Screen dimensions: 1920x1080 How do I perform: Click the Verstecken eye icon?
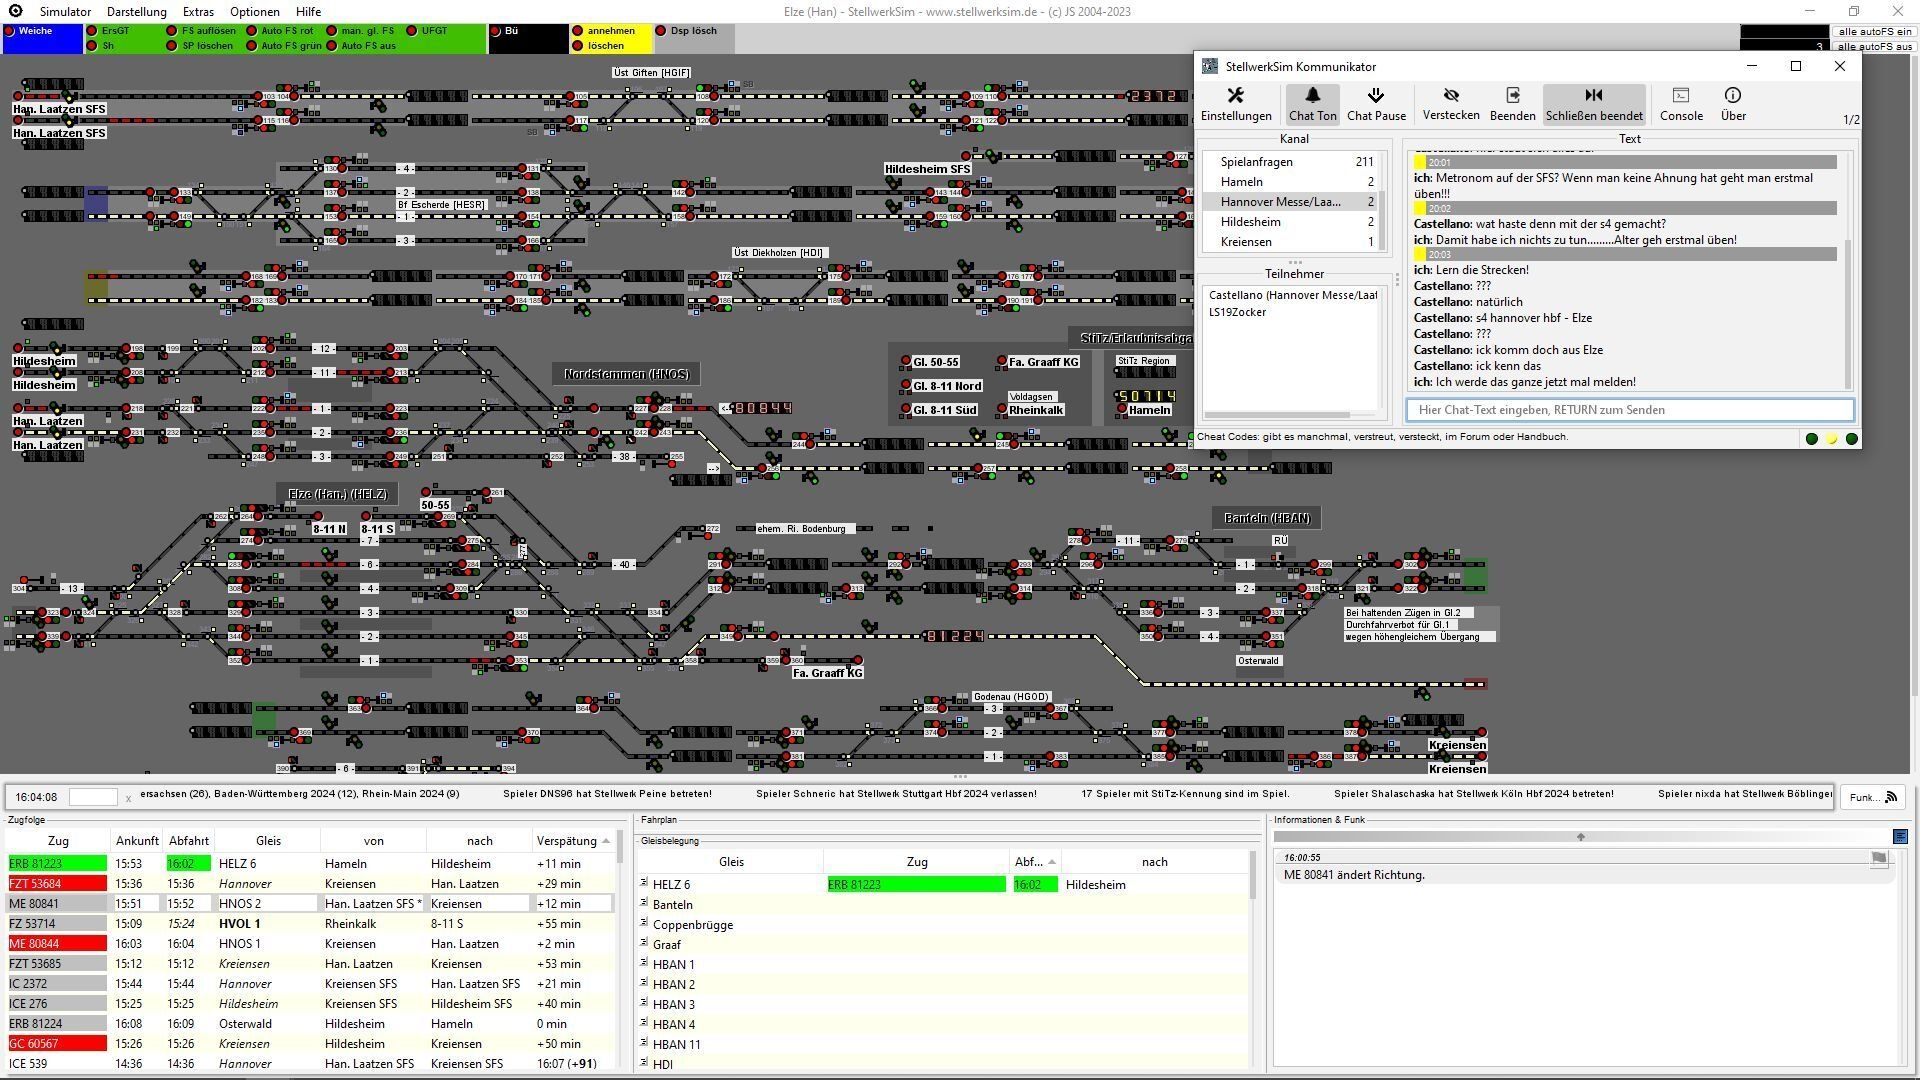pos(1450,96)
